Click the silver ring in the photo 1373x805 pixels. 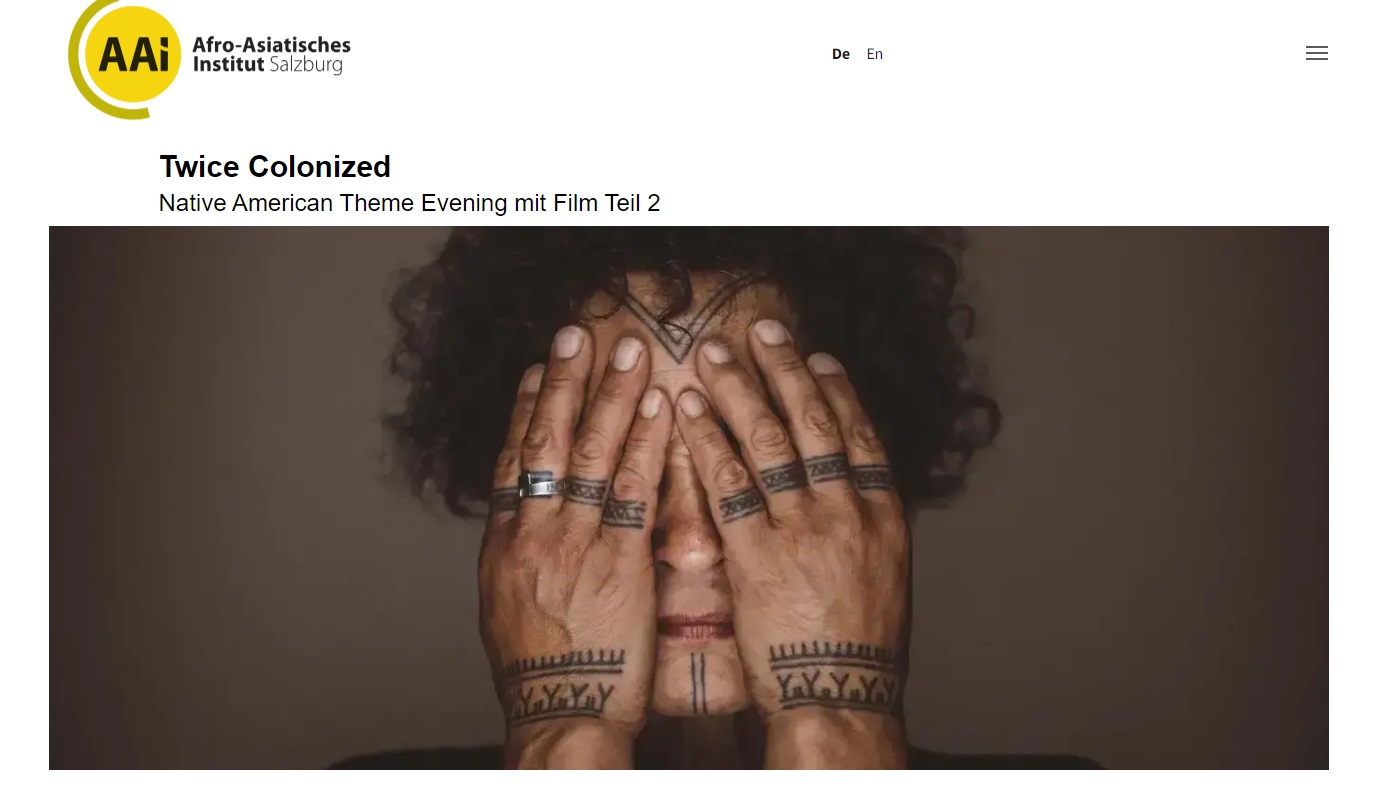[x=538, y=484]
